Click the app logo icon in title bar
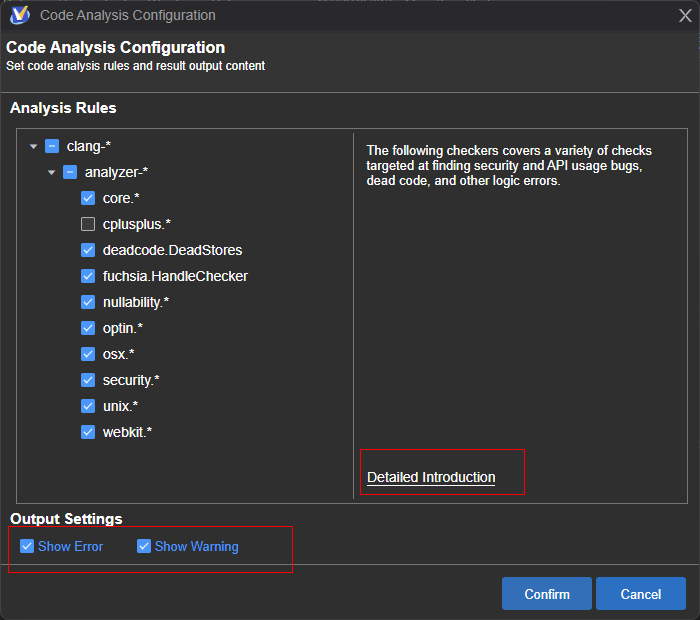The height and width of the screenshot is (620, 700). pyautogui.click(x=19, y=15)
